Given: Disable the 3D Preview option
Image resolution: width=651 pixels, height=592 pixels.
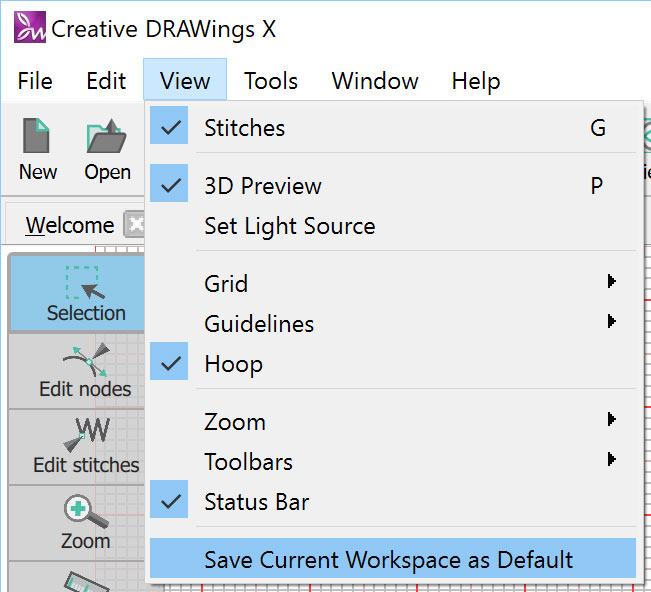Looking at the screenshot, I should tap(262, 186).
